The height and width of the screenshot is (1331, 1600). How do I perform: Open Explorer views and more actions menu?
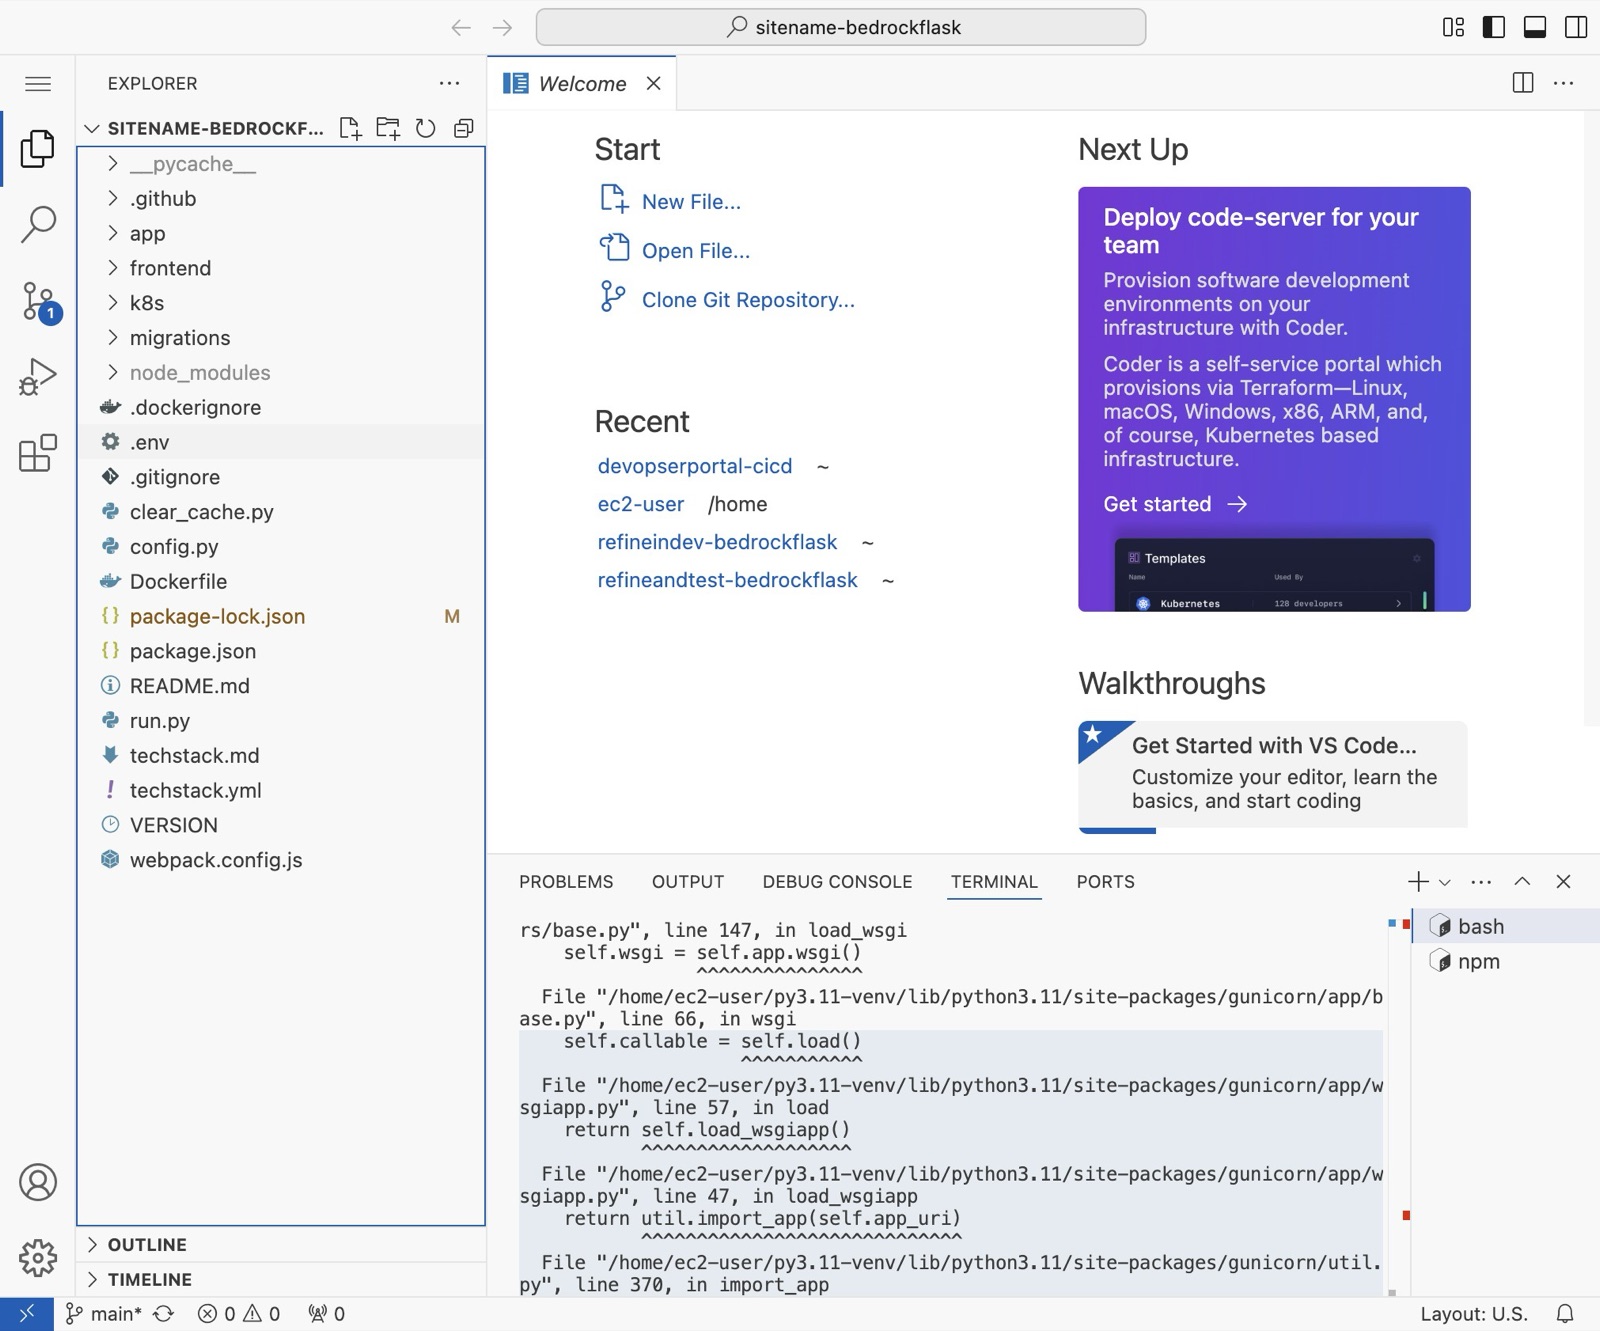coord(450,84)
